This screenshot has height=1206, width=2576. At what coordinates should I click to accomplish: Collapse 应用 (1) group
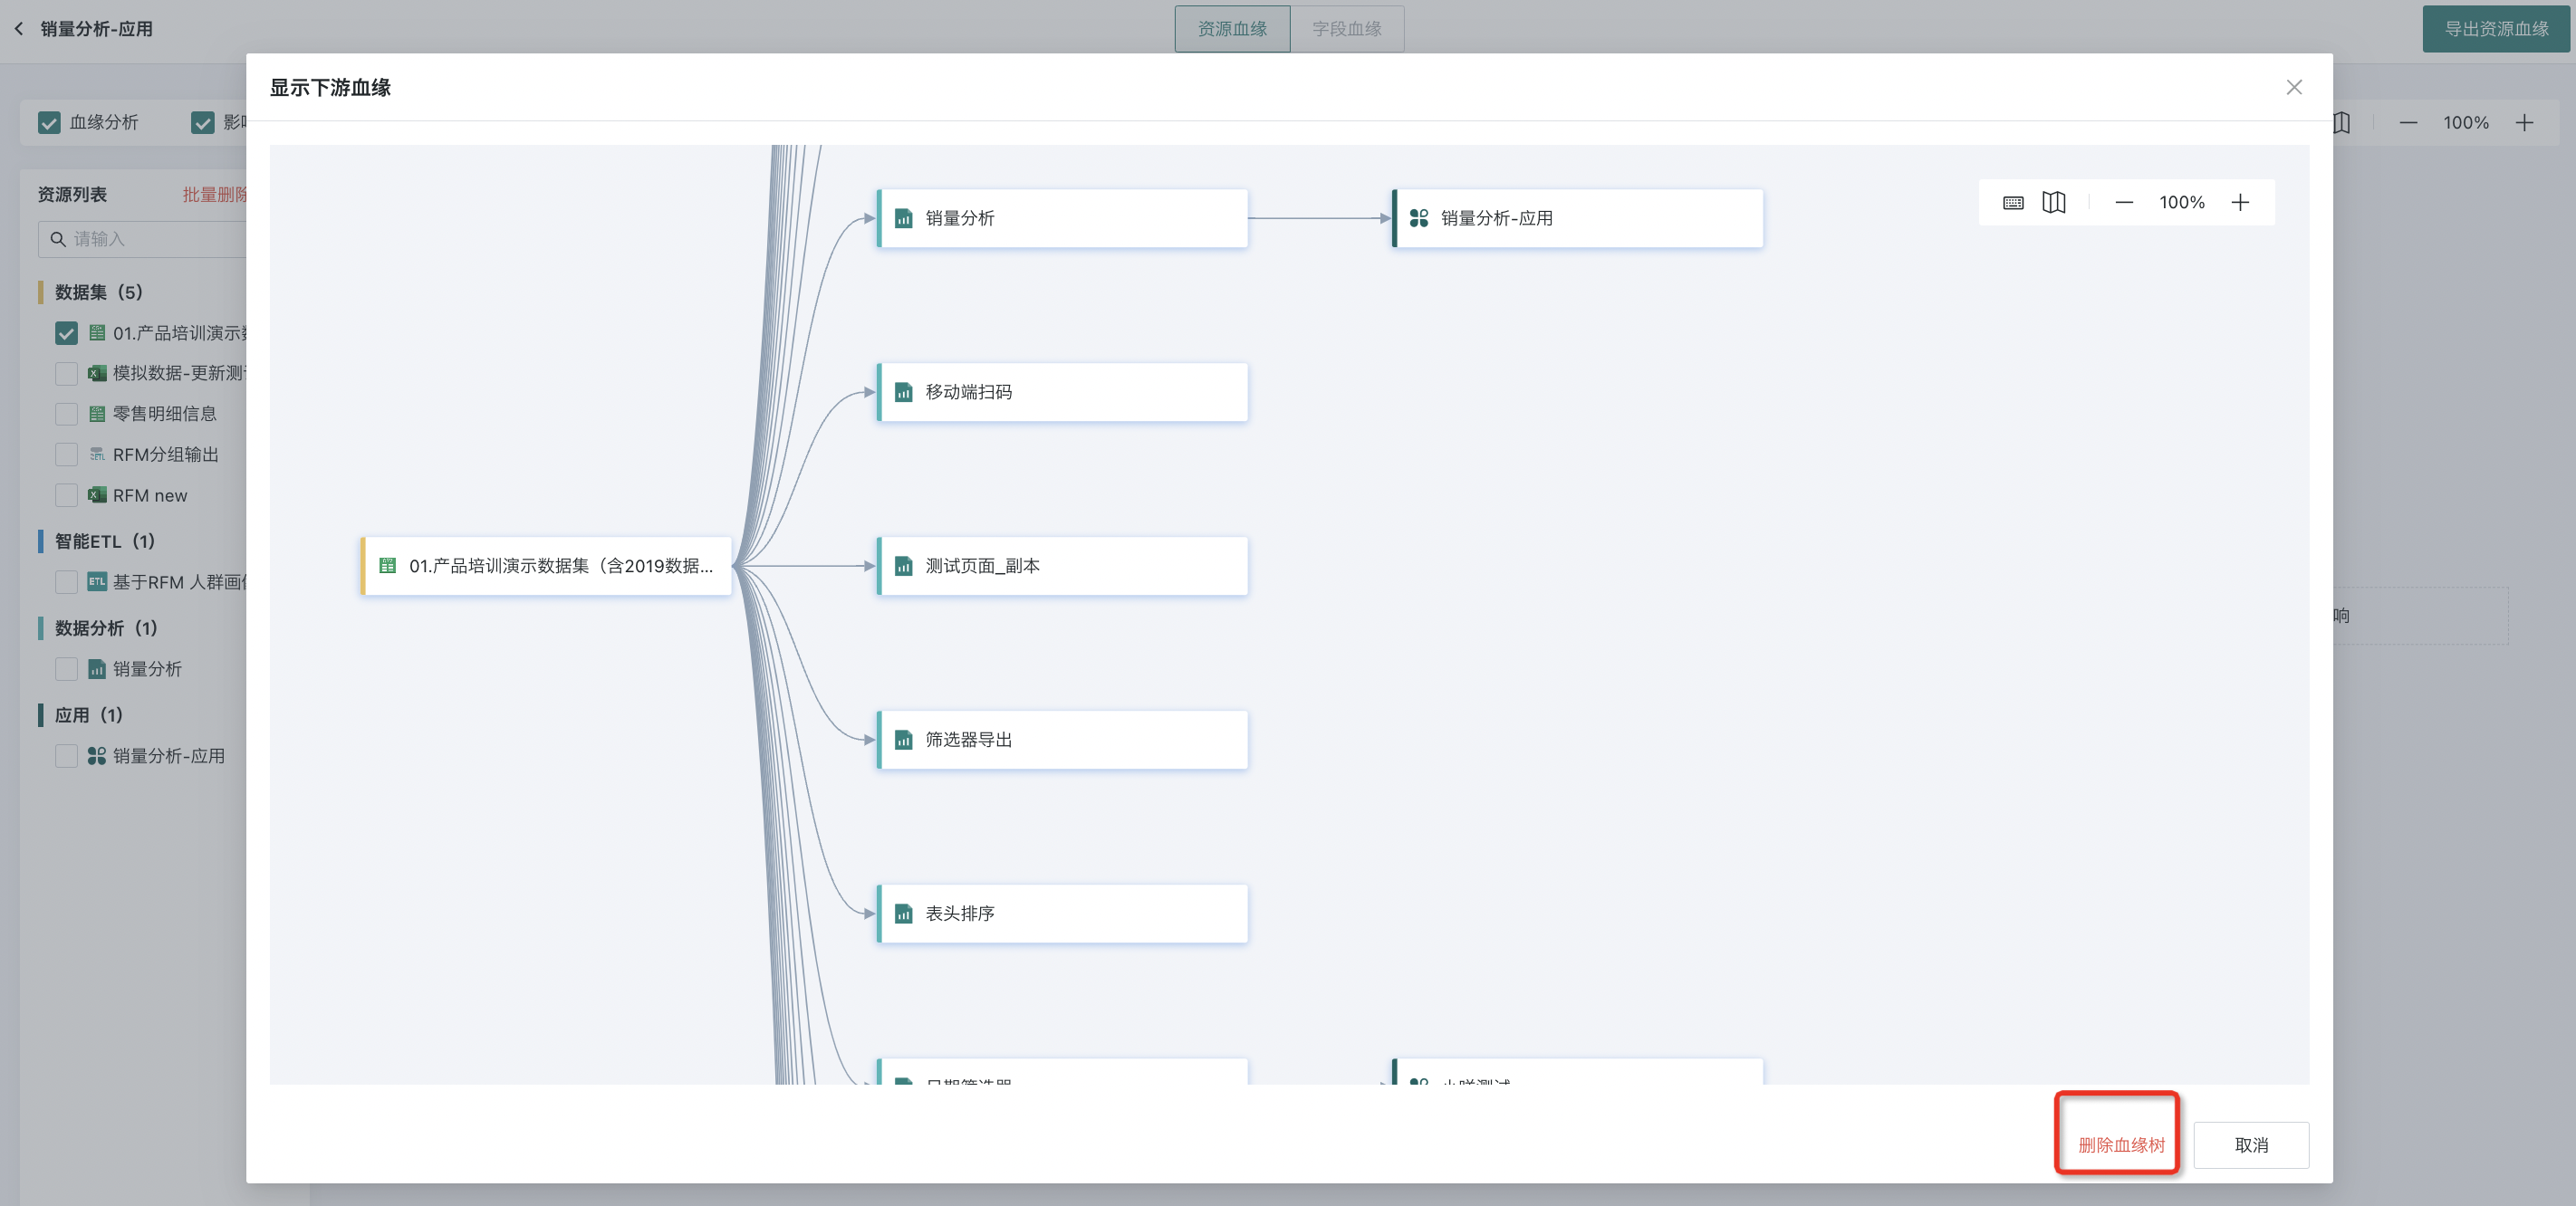click(x=88, y=715)
